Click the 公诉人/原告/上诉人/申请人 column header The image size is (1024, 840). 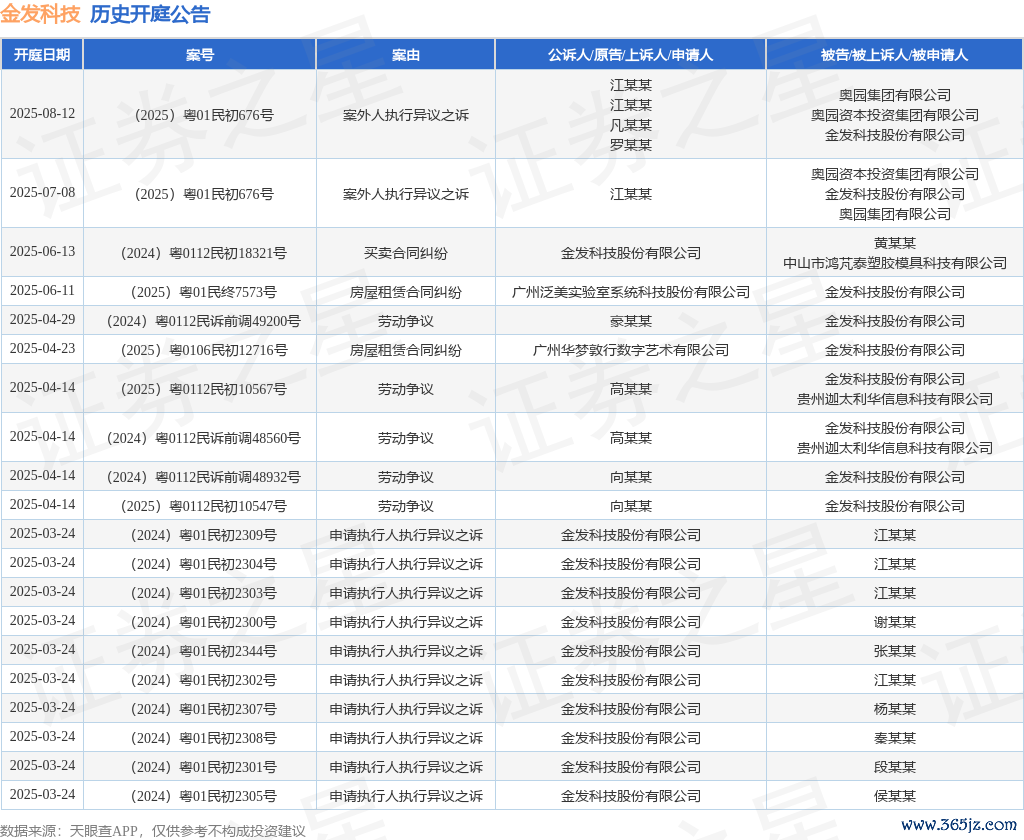coord(630,55)
